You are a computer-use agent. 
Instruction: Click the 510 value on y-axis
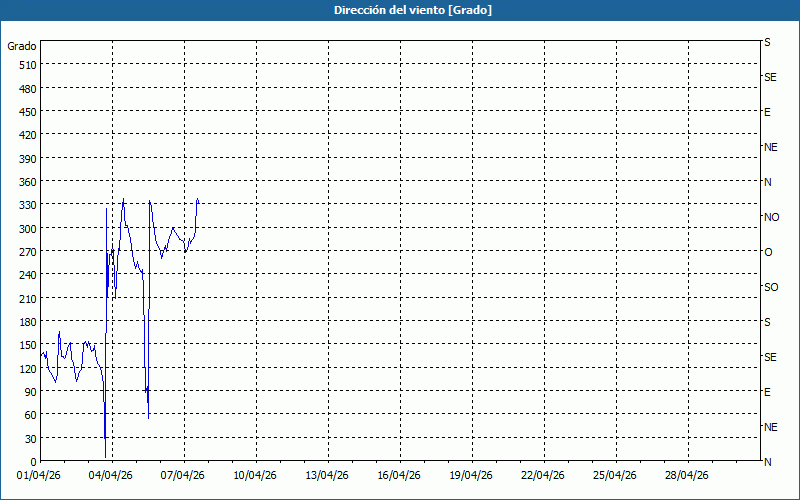tap(26, 65)
